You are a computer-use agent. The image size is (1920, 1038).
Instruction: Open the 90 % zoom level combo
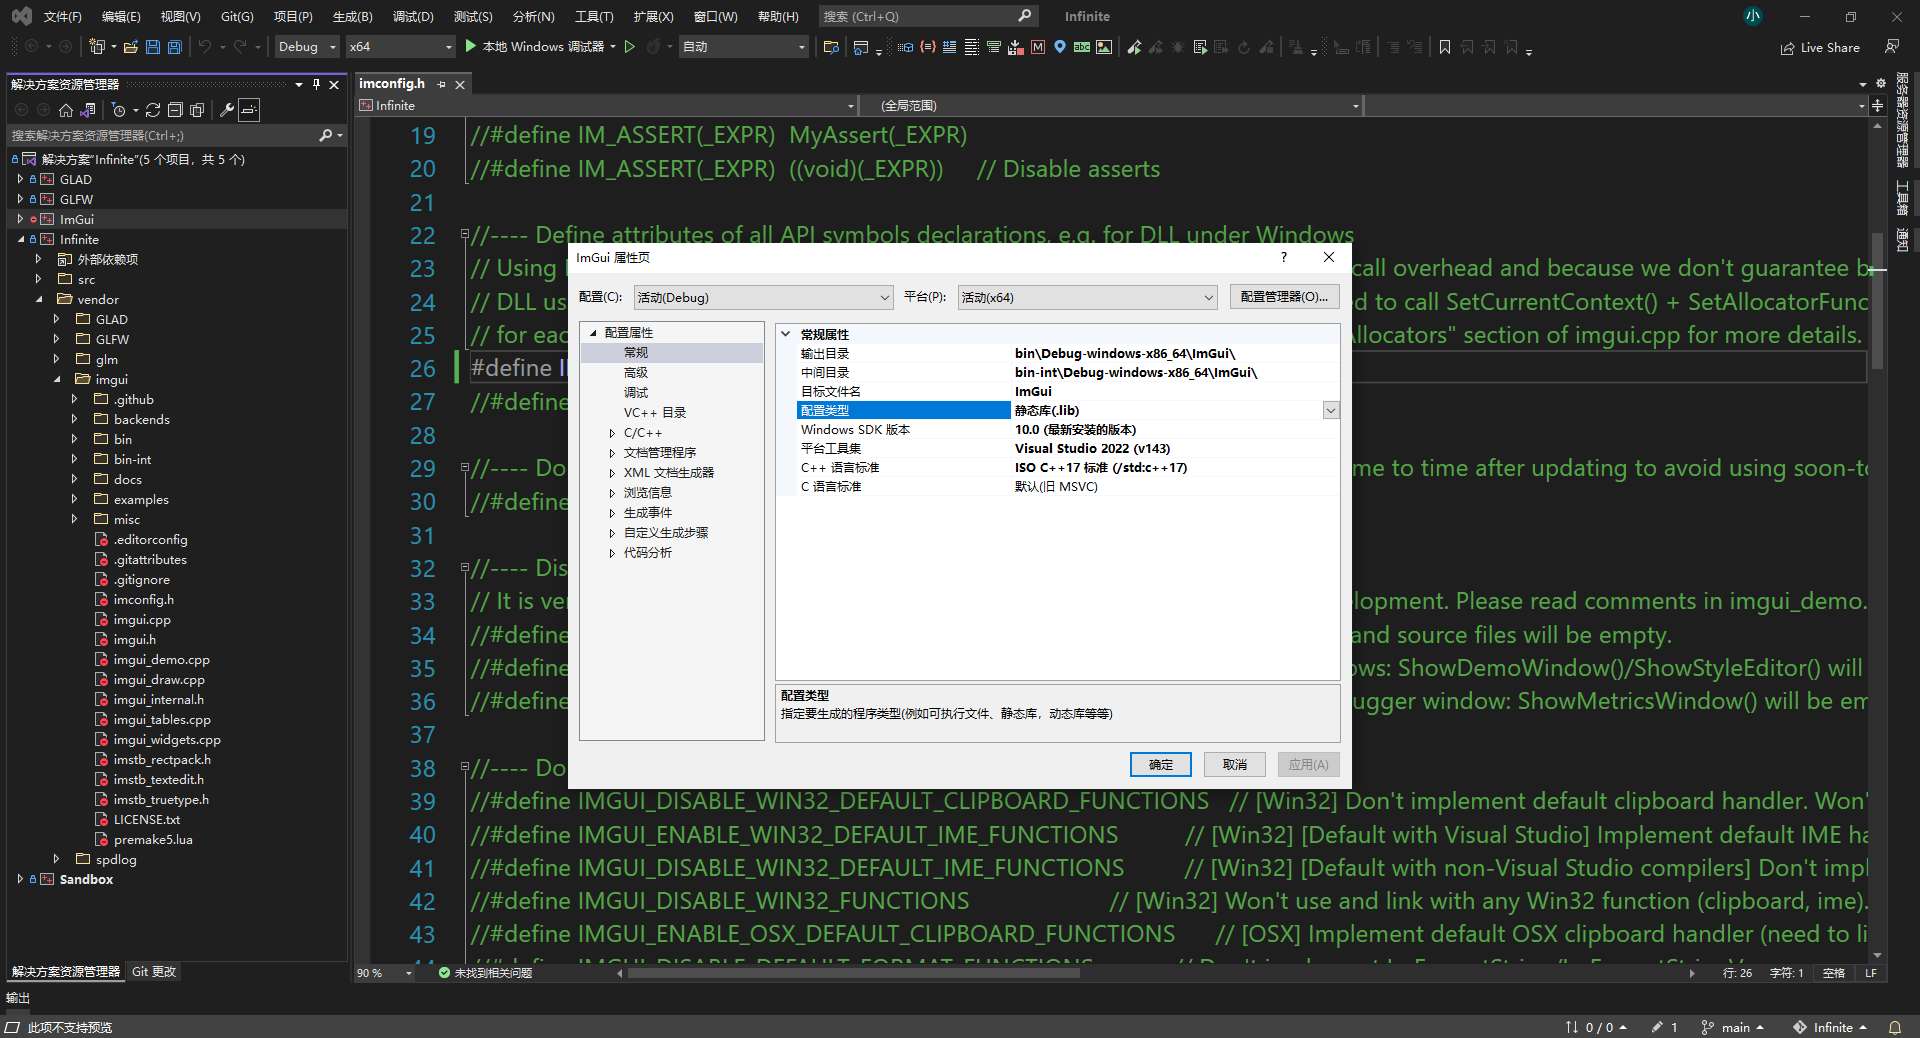coord(385,972)
